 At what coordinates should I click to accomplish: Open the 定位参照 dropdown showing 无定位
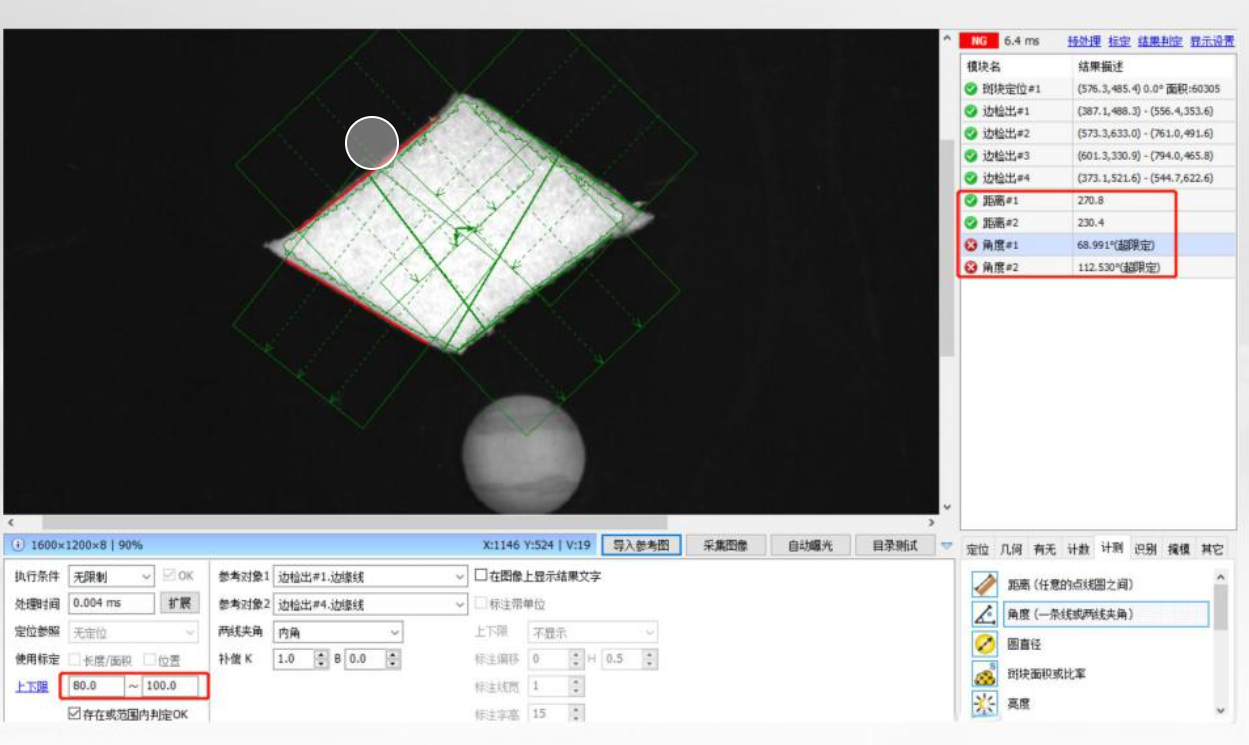(x=134, y=632)
